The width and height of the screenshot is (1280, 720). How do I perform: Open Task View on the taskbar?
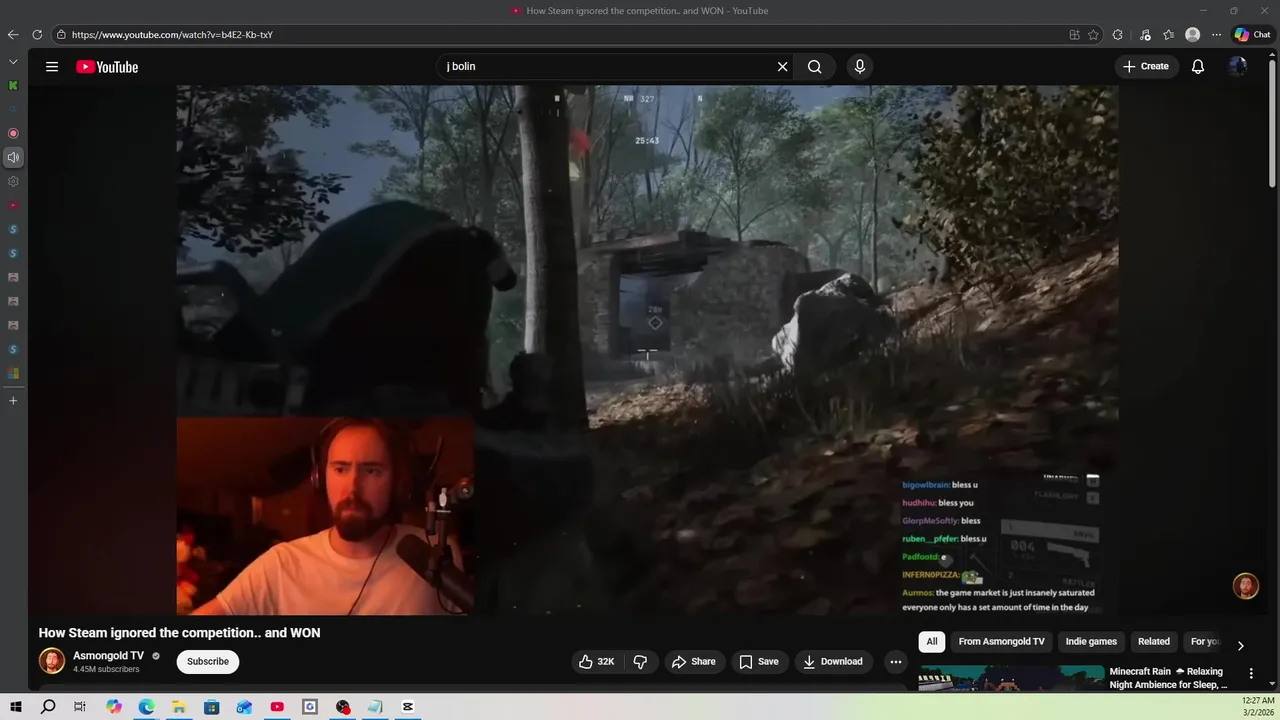(80, 707)
